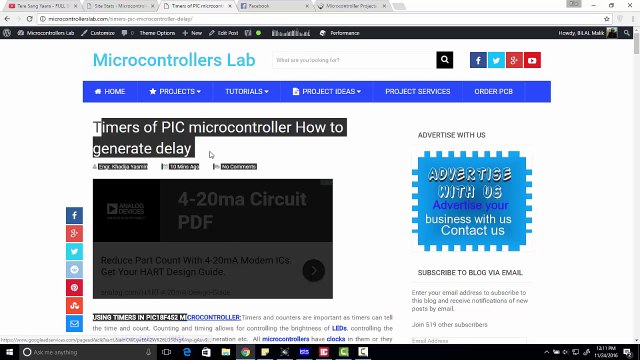This screenshot has width=640, height=360.
Task: Click the No Comments link
Action: [239, 167]
